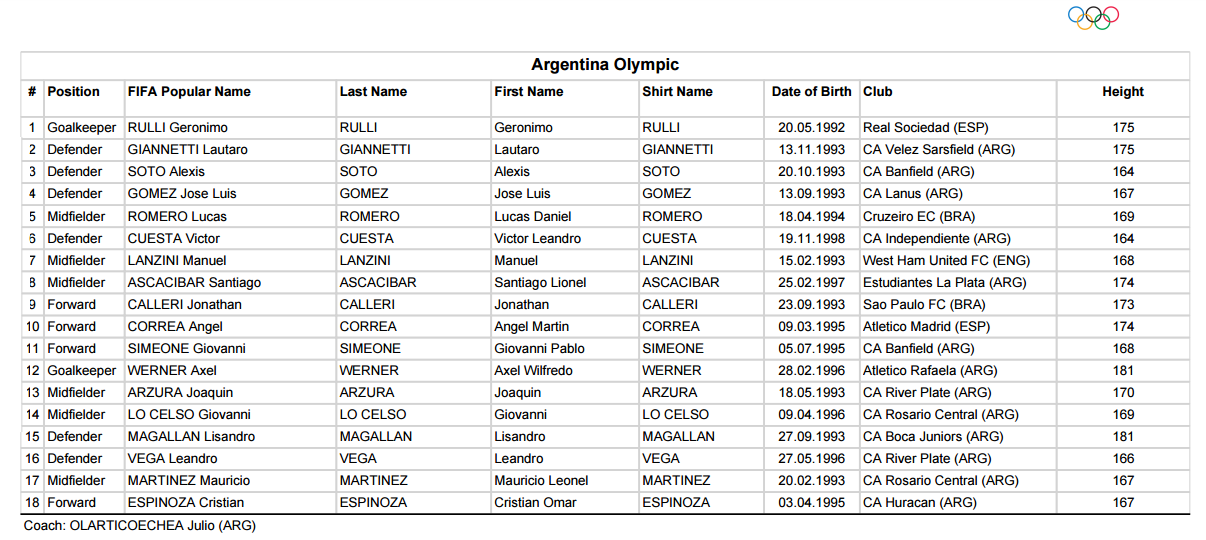Screen dimensions: 1206x540
Task: Select first name Giovanni Pablo
Action: [540, 348]
